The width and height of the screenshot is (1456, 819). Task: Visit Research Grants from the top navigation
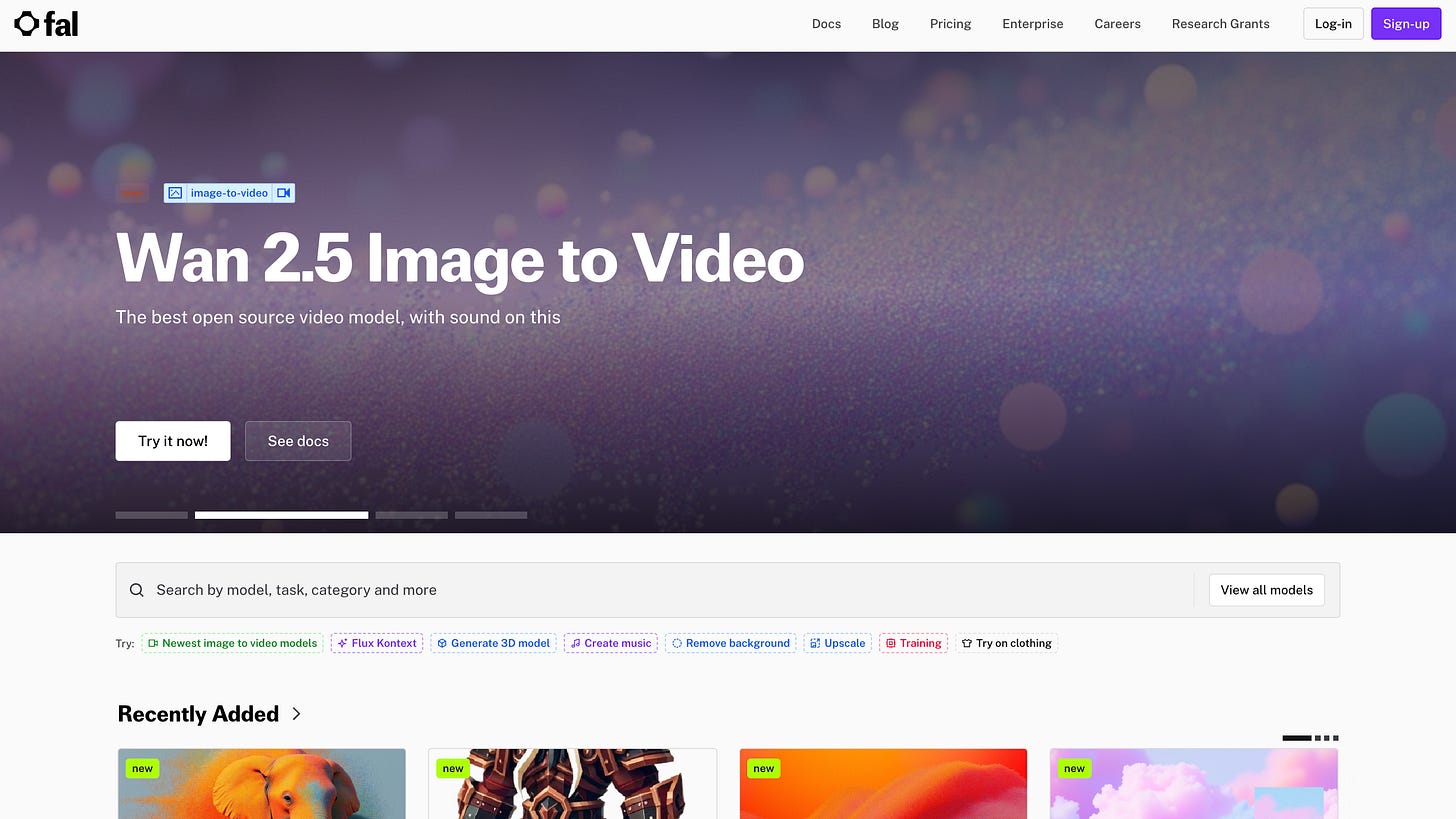tap(1220, 24)
